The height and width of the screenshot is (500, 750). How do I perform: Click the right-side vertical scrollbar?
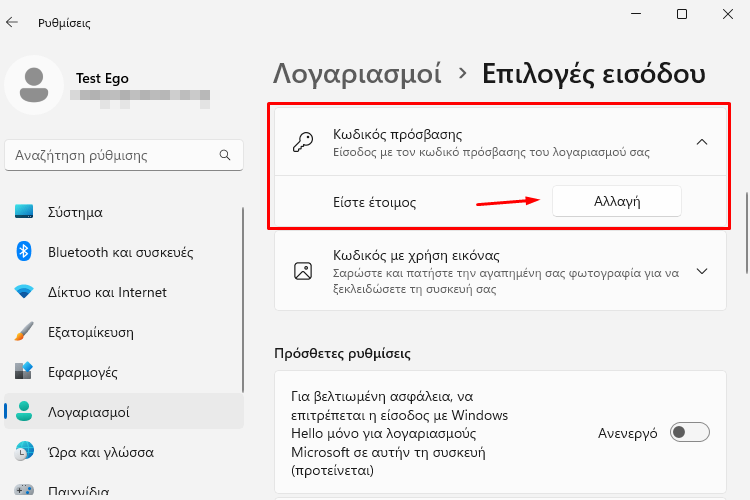click(x=746, y=233)
